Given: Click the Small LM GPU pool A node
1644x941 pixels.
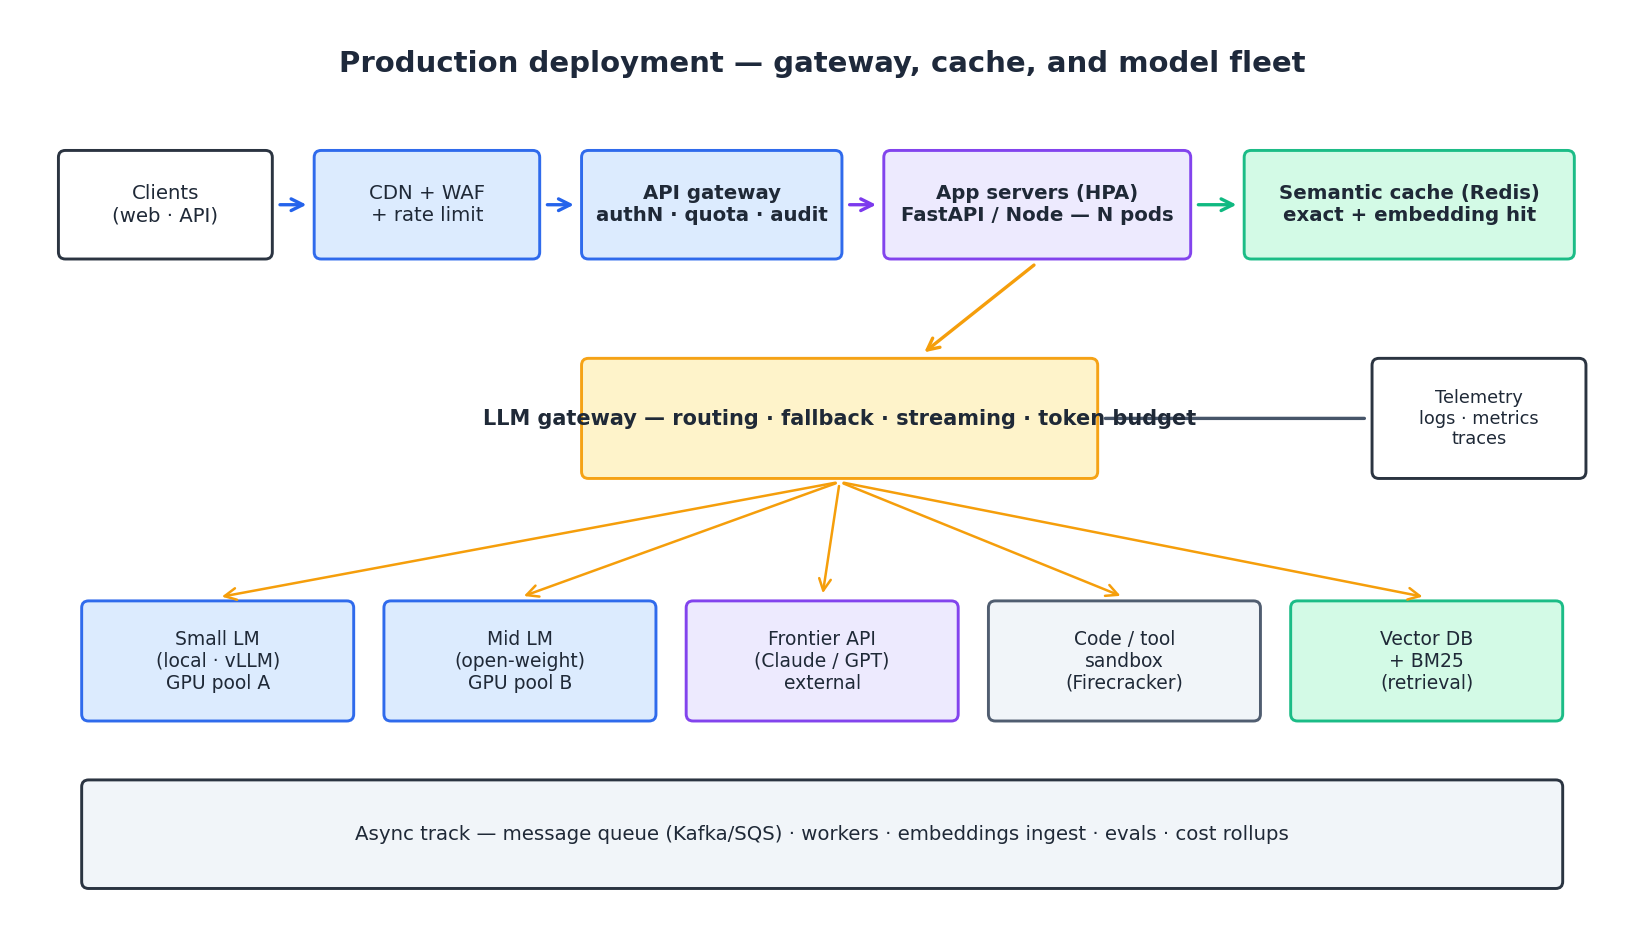Looking at the screenshot, I should [x=217, y=660].
